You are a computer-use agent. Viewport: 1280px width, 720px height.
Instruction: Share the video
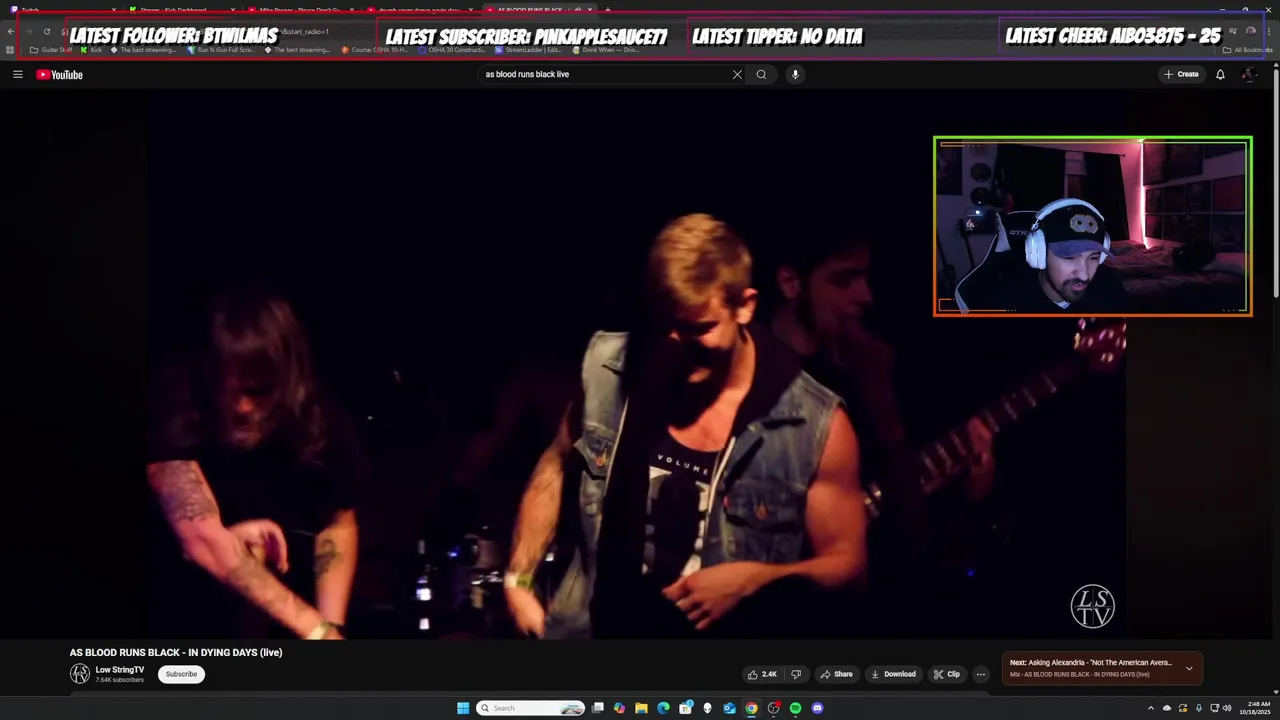(x=836, y=674)
